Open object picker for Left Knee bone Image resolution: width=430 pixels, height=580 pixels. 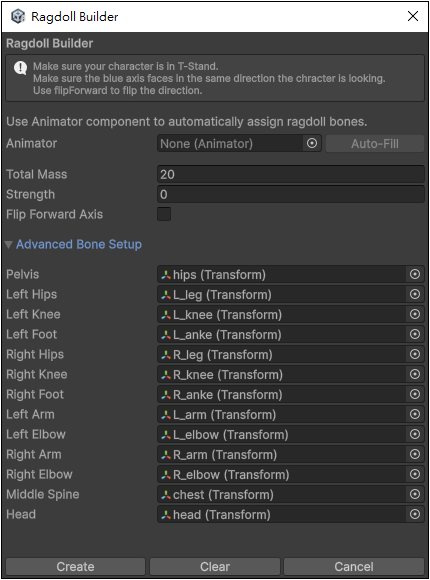pos(415,314)
